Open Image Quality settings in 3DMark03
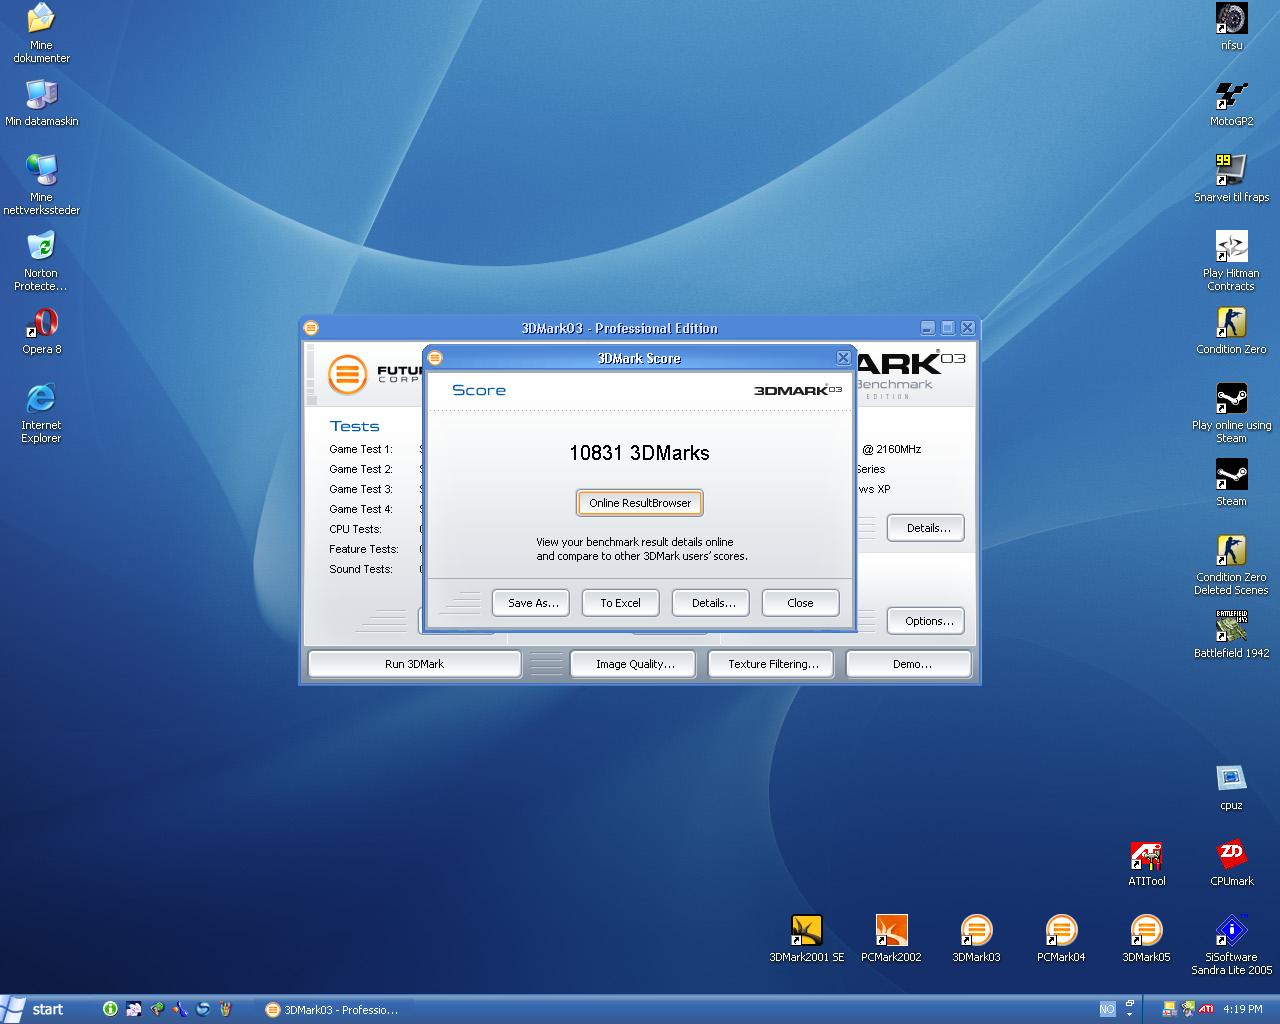1280x1024 pixels. [633, 664]
